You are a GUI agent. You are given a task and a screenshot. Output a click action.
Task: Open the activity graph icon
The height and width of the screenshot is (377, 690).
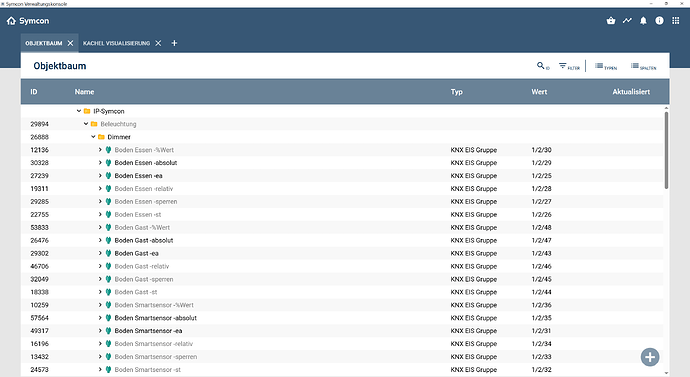627,21
